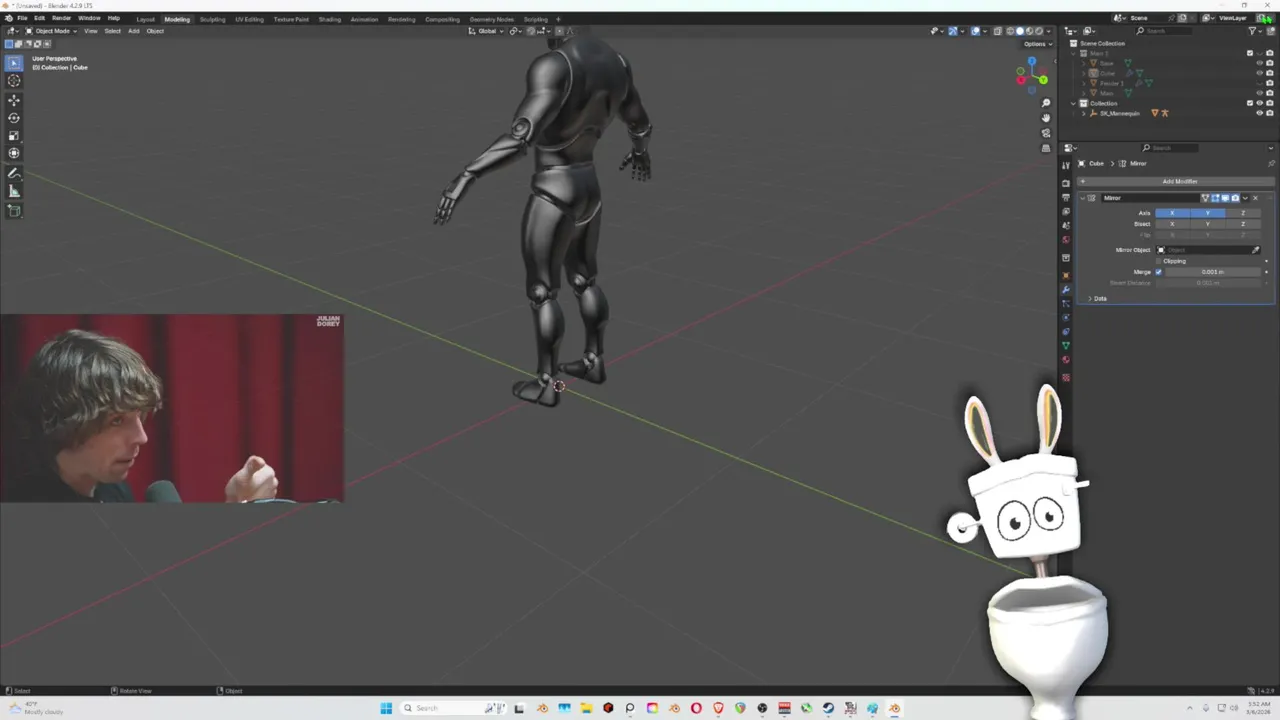Screen dimensions: 1280x720
Task: Toggle Mirror Axis Z
Action: pyautogui.click(x=1243, y=213)
